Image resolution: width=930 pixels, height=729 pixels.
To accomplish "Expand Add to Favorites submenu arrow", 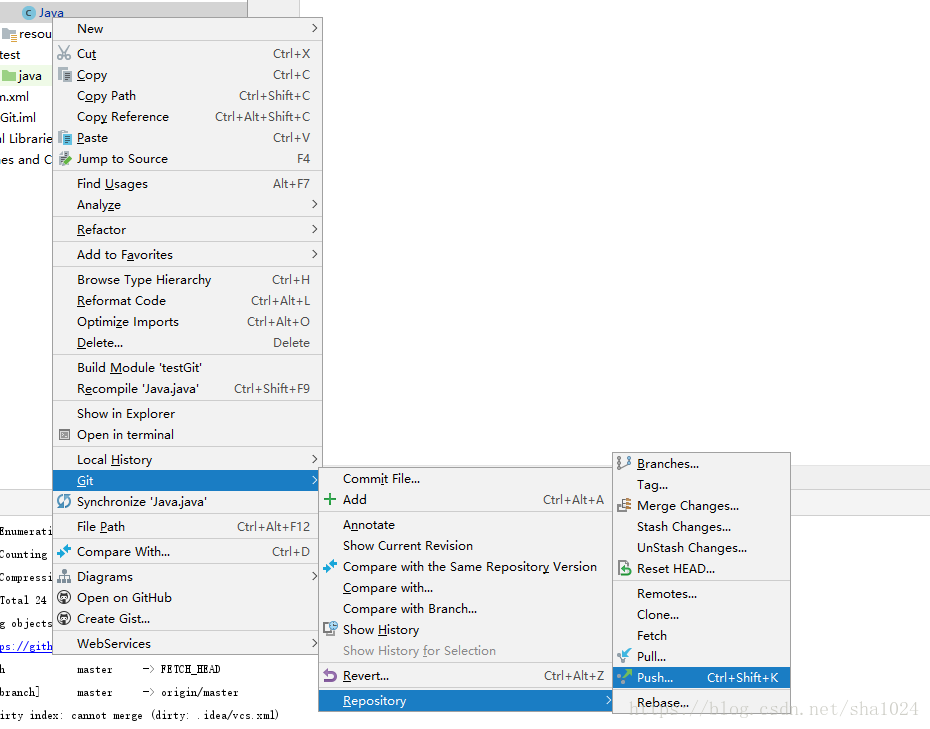I will (x=314, y=254).
